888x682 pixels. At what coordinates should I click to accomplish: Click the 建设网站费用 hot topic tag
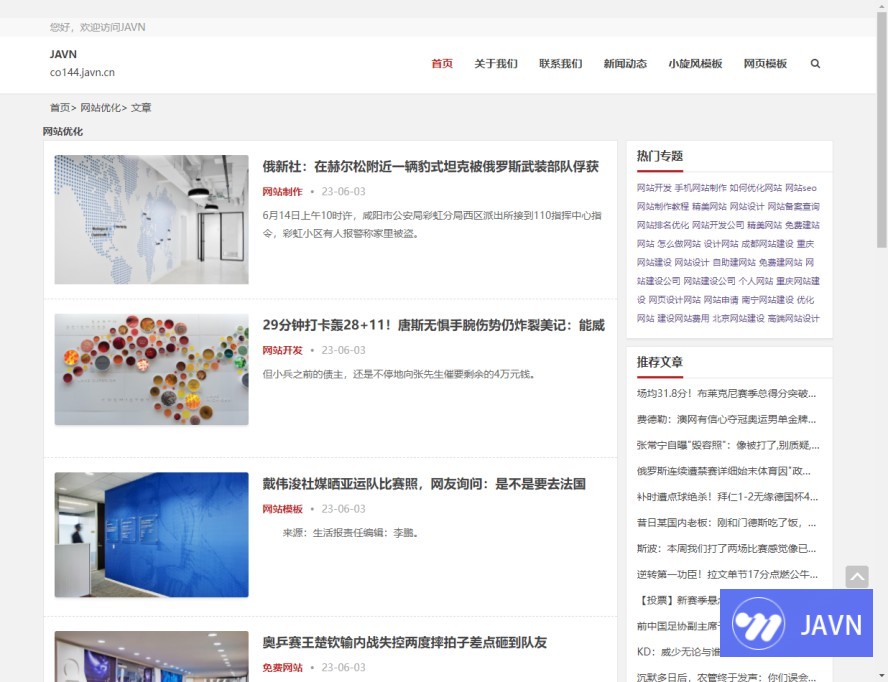pyautogui.click(x=683, y=318)
